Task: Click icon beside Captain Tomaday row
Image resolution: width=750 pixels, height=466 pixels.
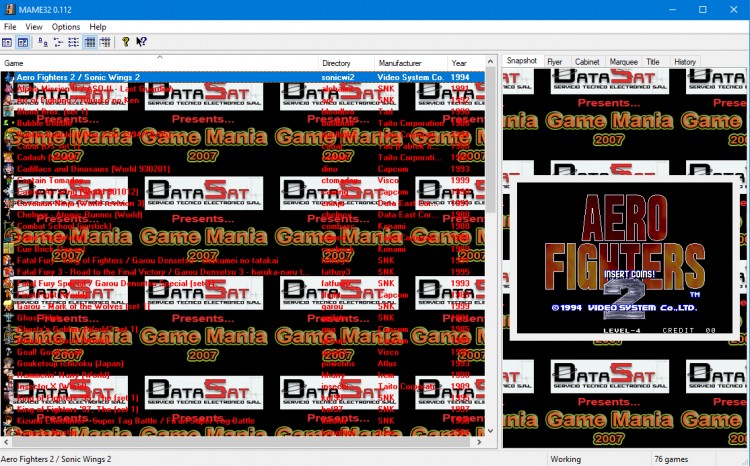Action: click(9, 180)
